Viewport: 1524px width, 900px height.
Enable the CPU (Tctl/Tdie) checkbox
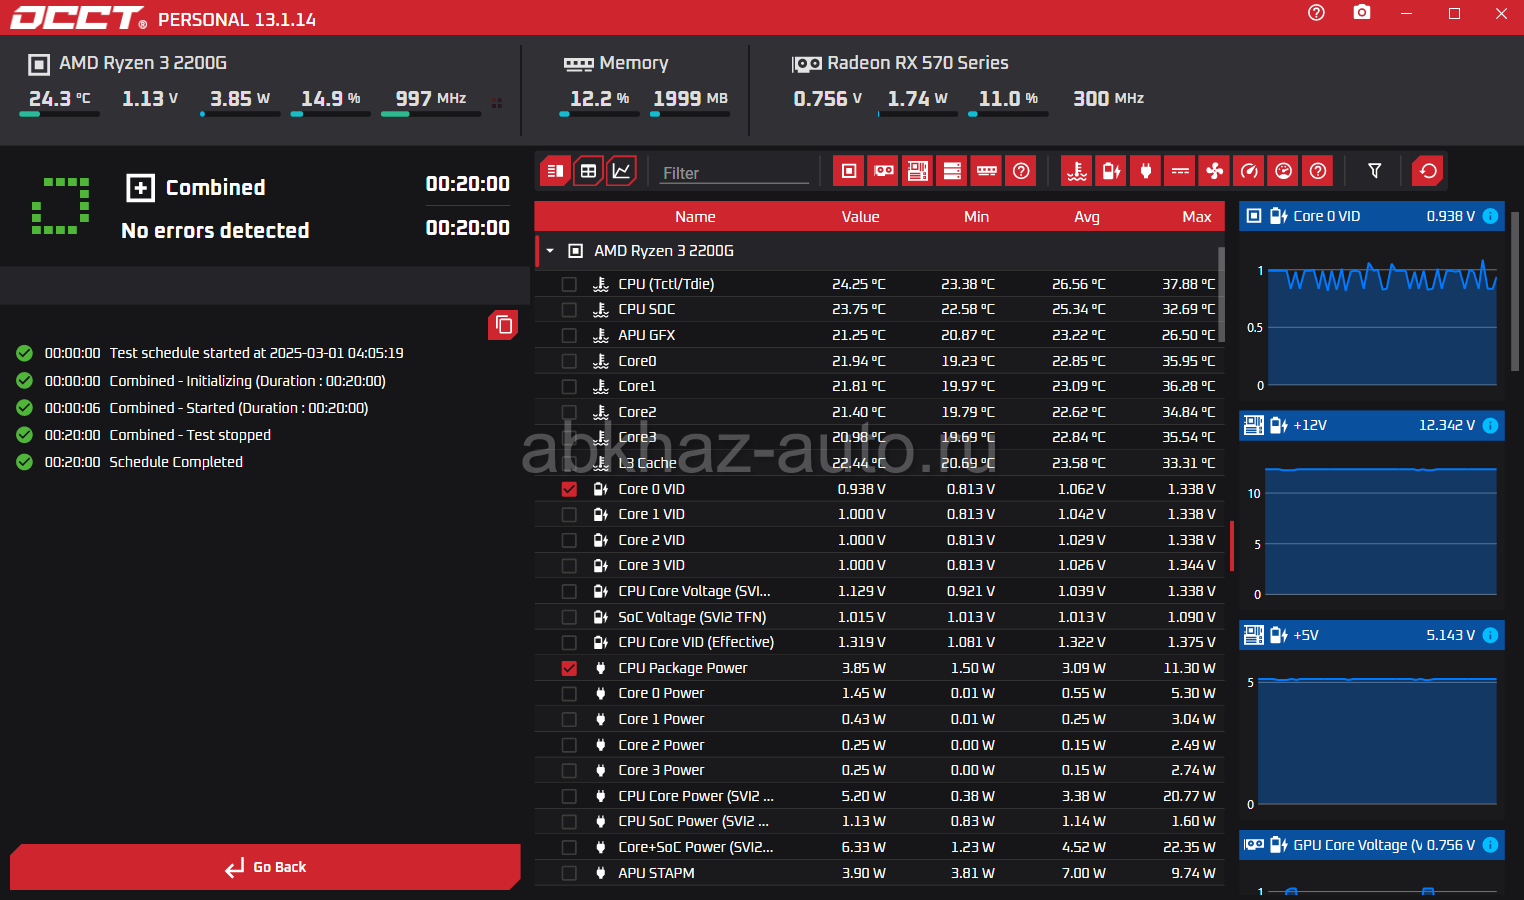point(569,284)
